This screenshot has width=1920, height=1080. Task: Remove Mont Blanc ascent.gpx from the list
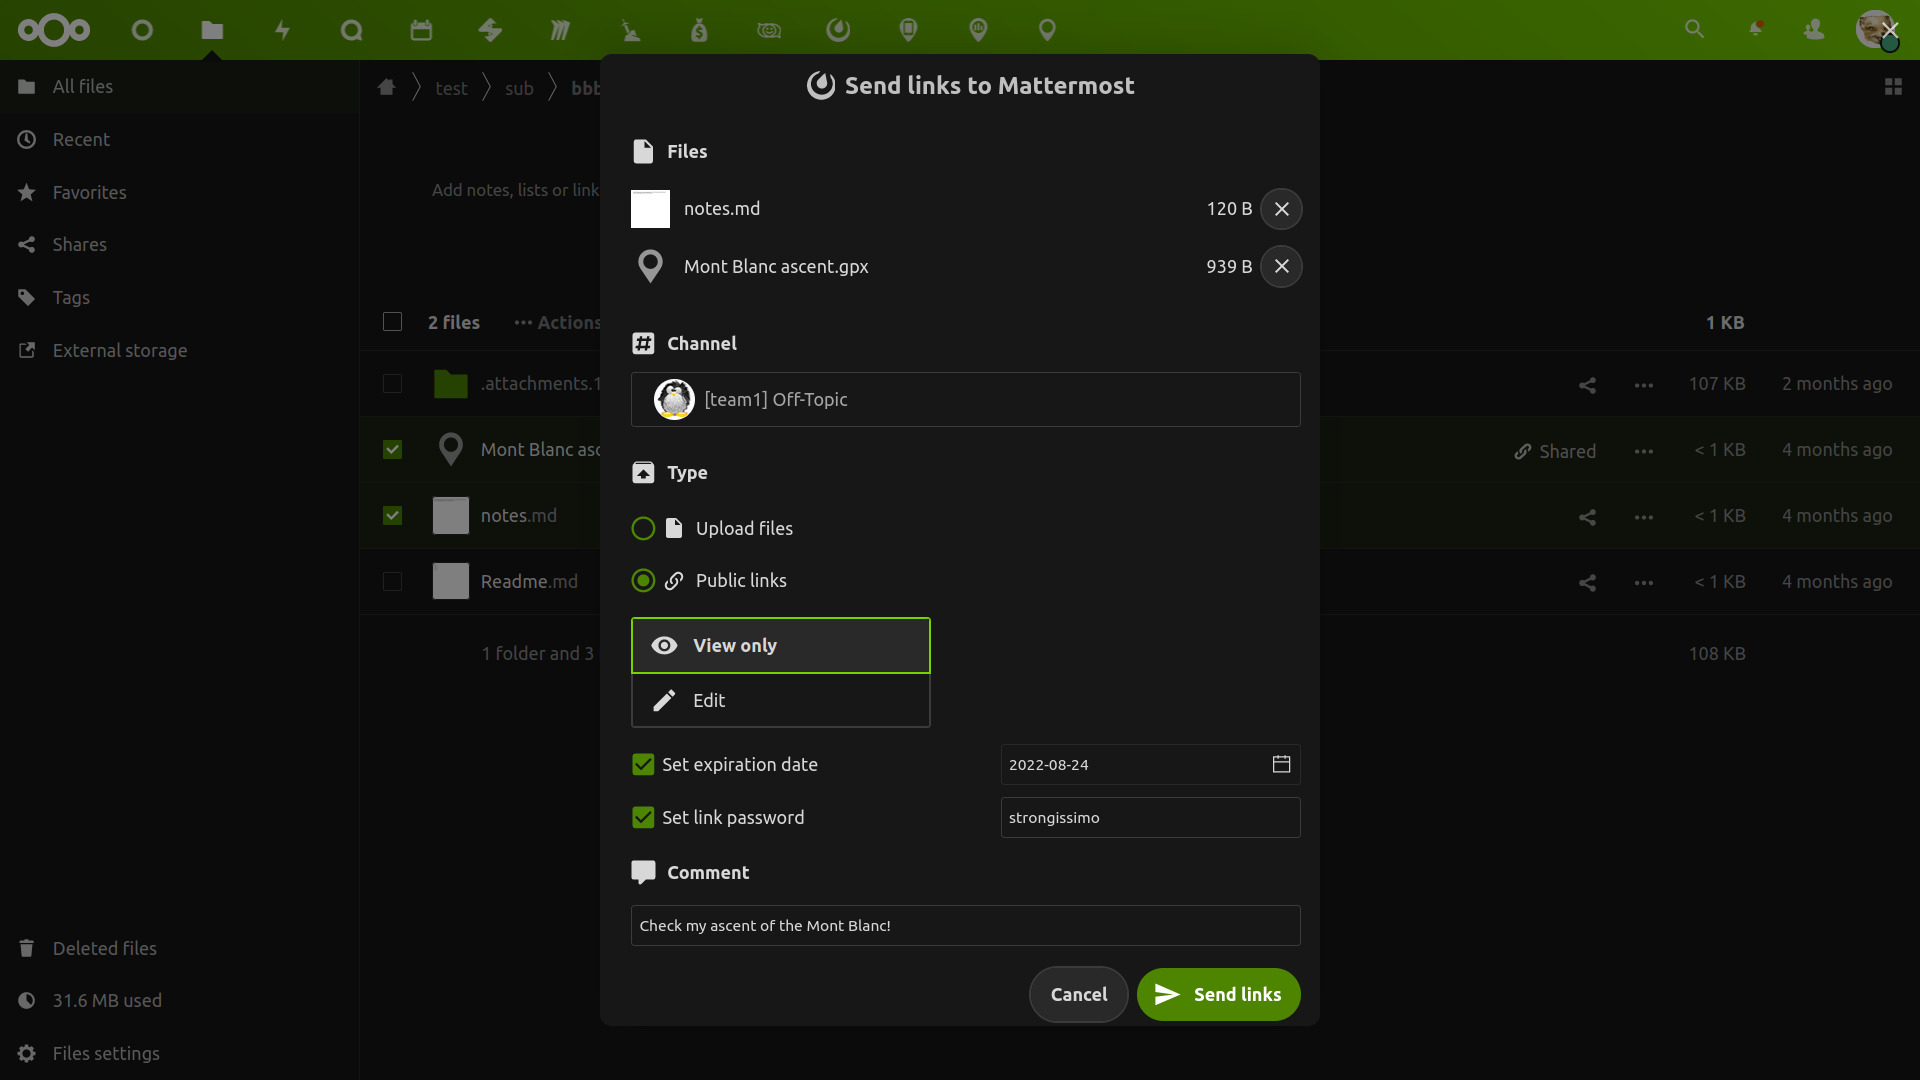[1281, 266]
